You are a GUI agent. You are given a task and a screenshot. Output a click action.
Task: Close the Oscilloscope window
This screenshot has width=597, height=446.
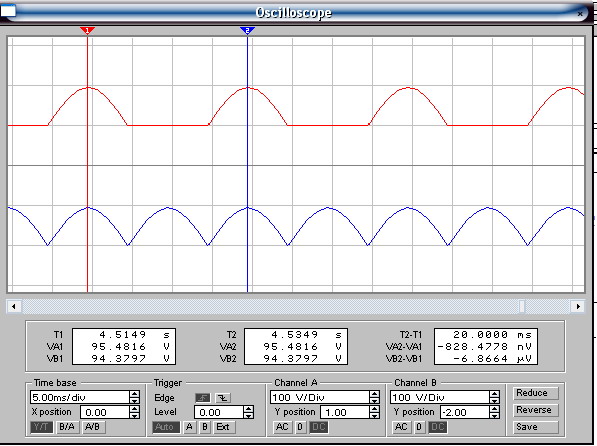pyautogui.click(x=580, y=14)
